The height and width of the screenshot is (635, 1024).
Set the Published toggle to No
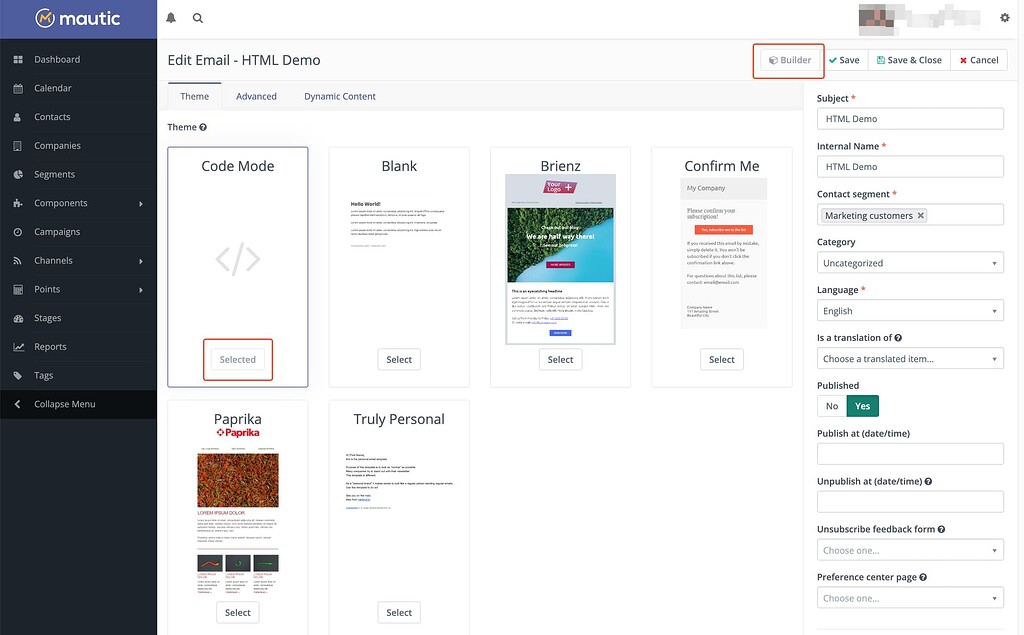[x=831, y=406]
